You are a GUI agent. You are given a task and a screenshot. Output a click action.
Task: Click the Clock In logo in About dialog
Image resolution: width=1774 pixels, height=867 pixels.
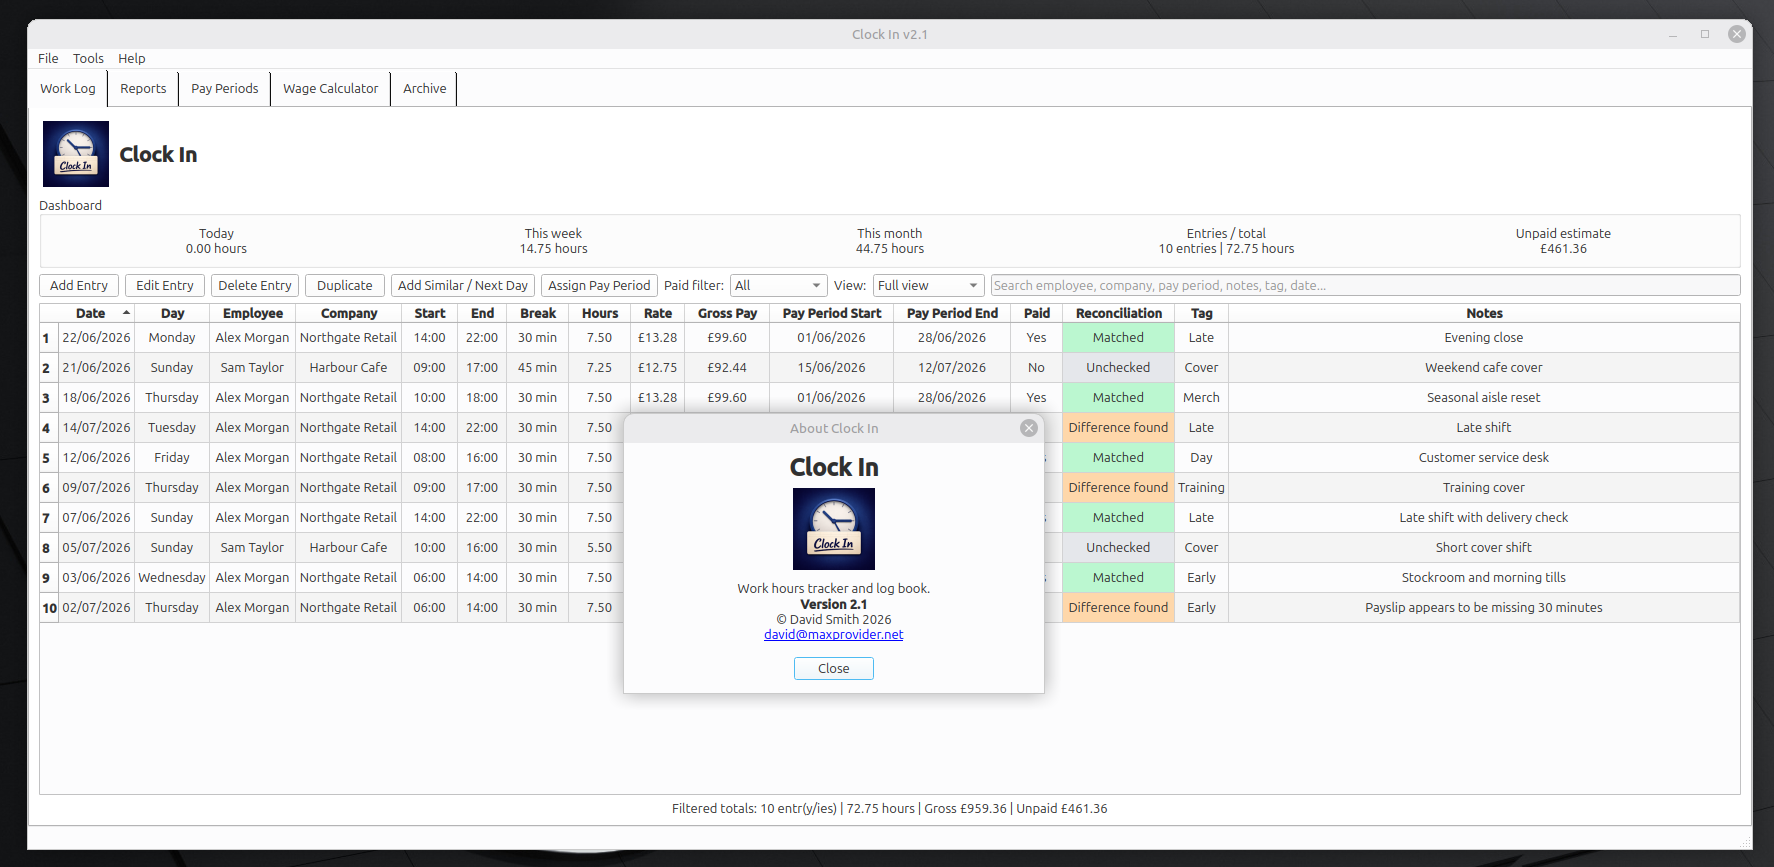coord(834,529)
